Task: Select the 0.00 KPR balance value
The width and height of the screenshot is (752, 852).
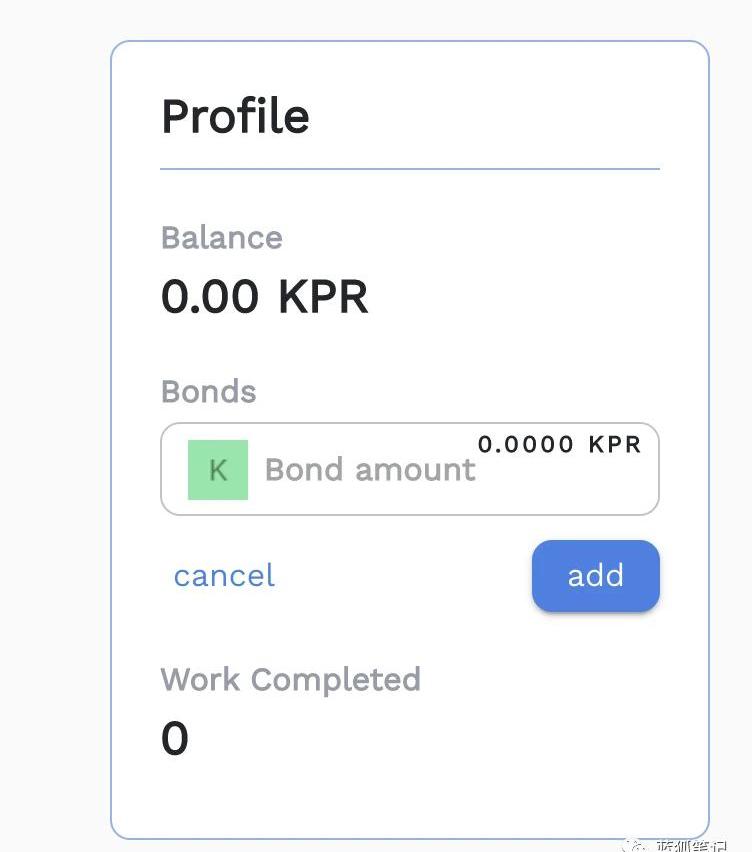Action: click(264, 297)
